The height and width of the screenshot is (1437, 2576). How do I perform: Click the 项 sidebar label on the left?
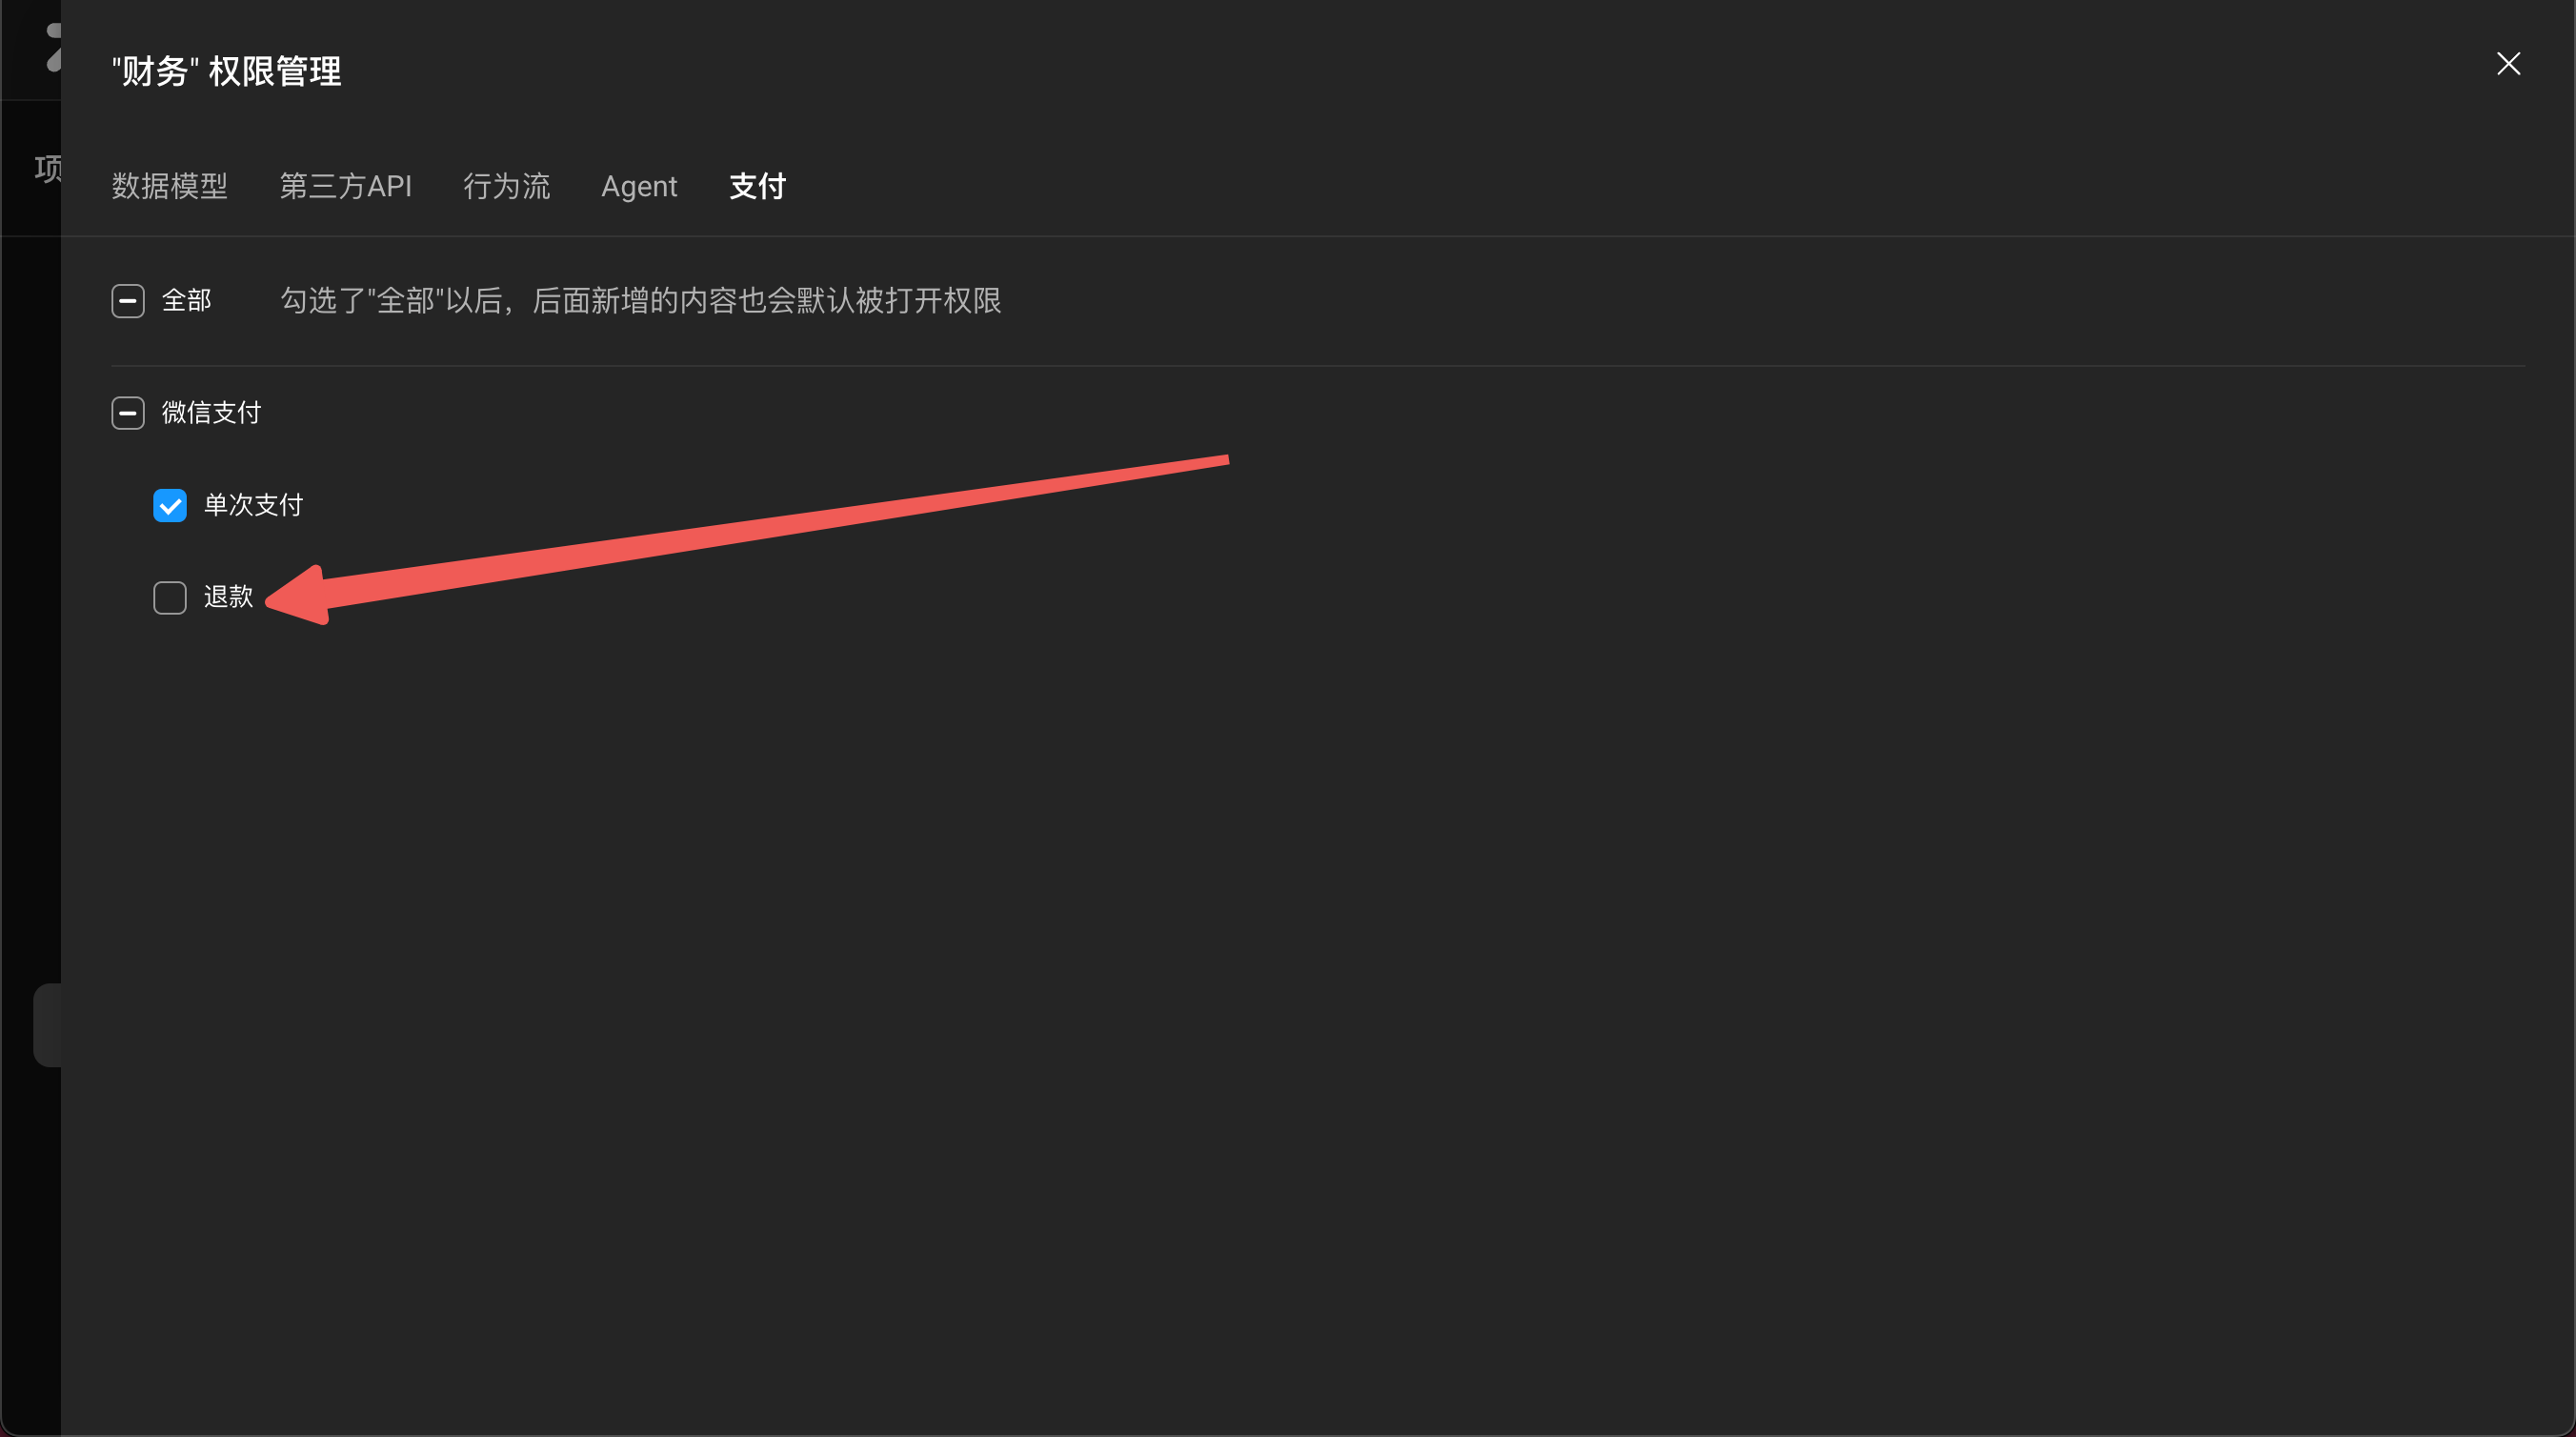(47, 168)
